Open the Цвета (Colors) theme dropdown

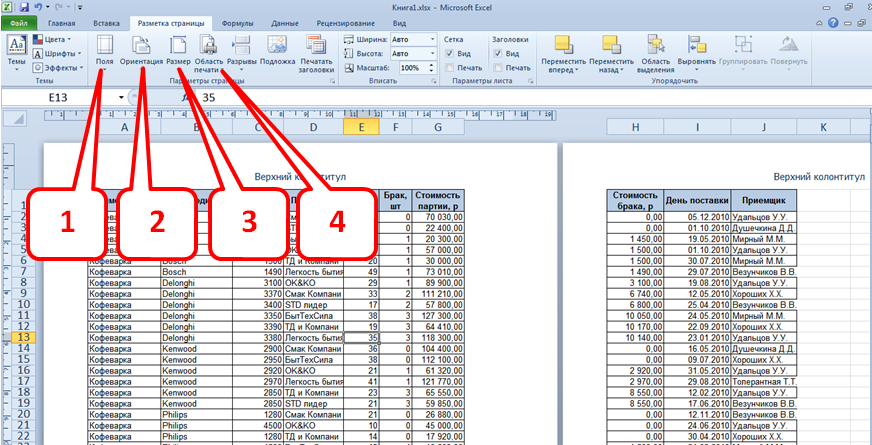(59, 39)
